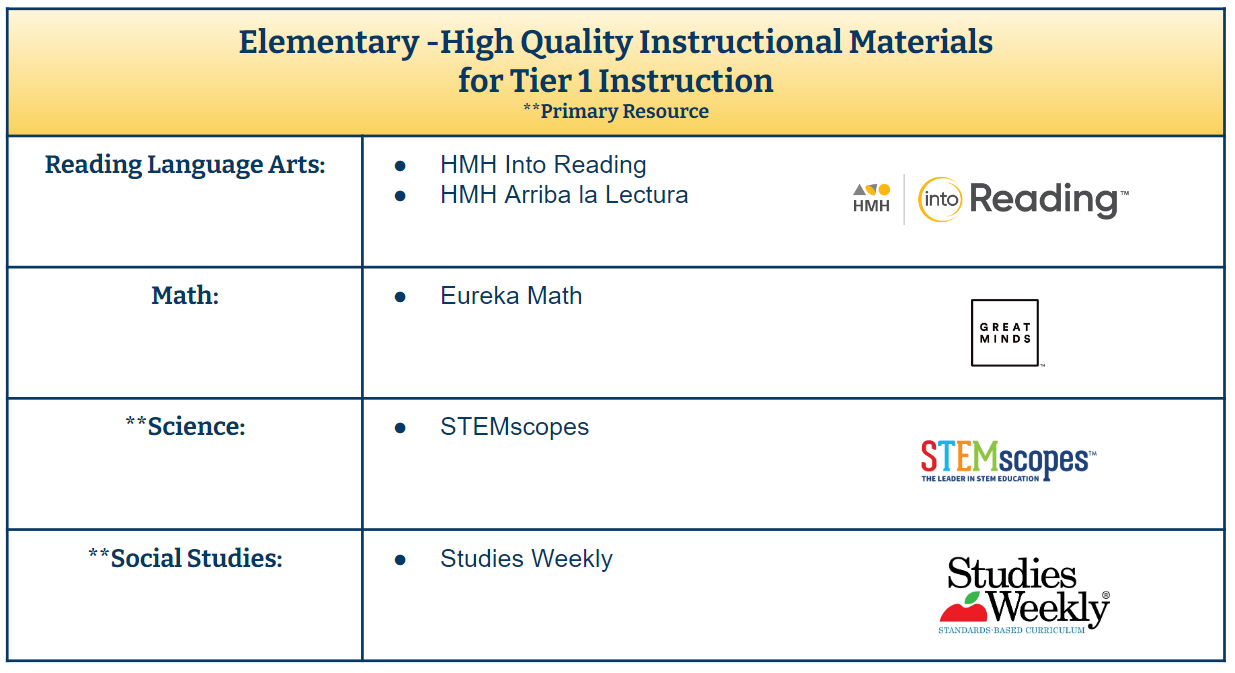Click the orange 'into' circle emblem
1235x673 pixels.
(x=940, y=199)
